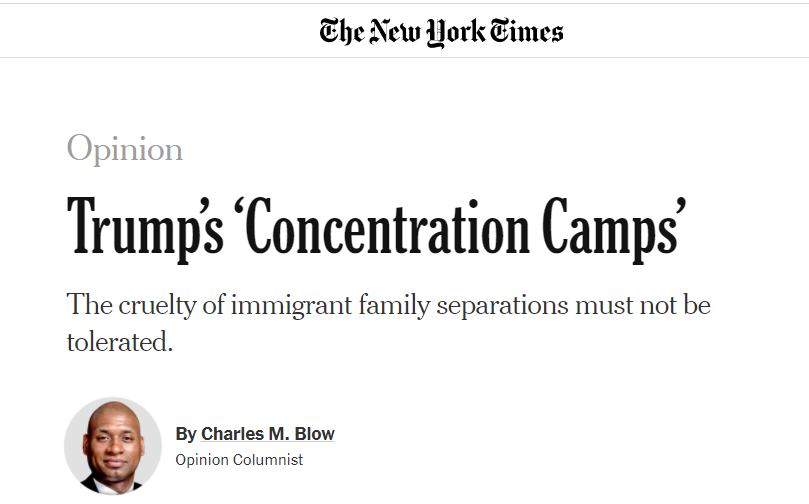Click The New York Times logo
The image size is (809, 504).
[x=441, y=32]
